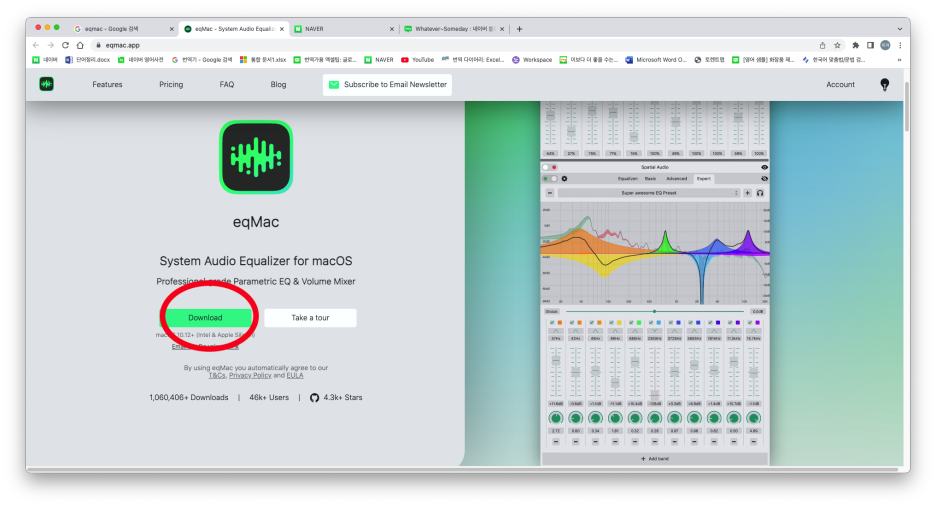Image resolution: width=936 pixels, height=507 pixels.
Task: Open the FAQ menu item
Action: [227, 85]
